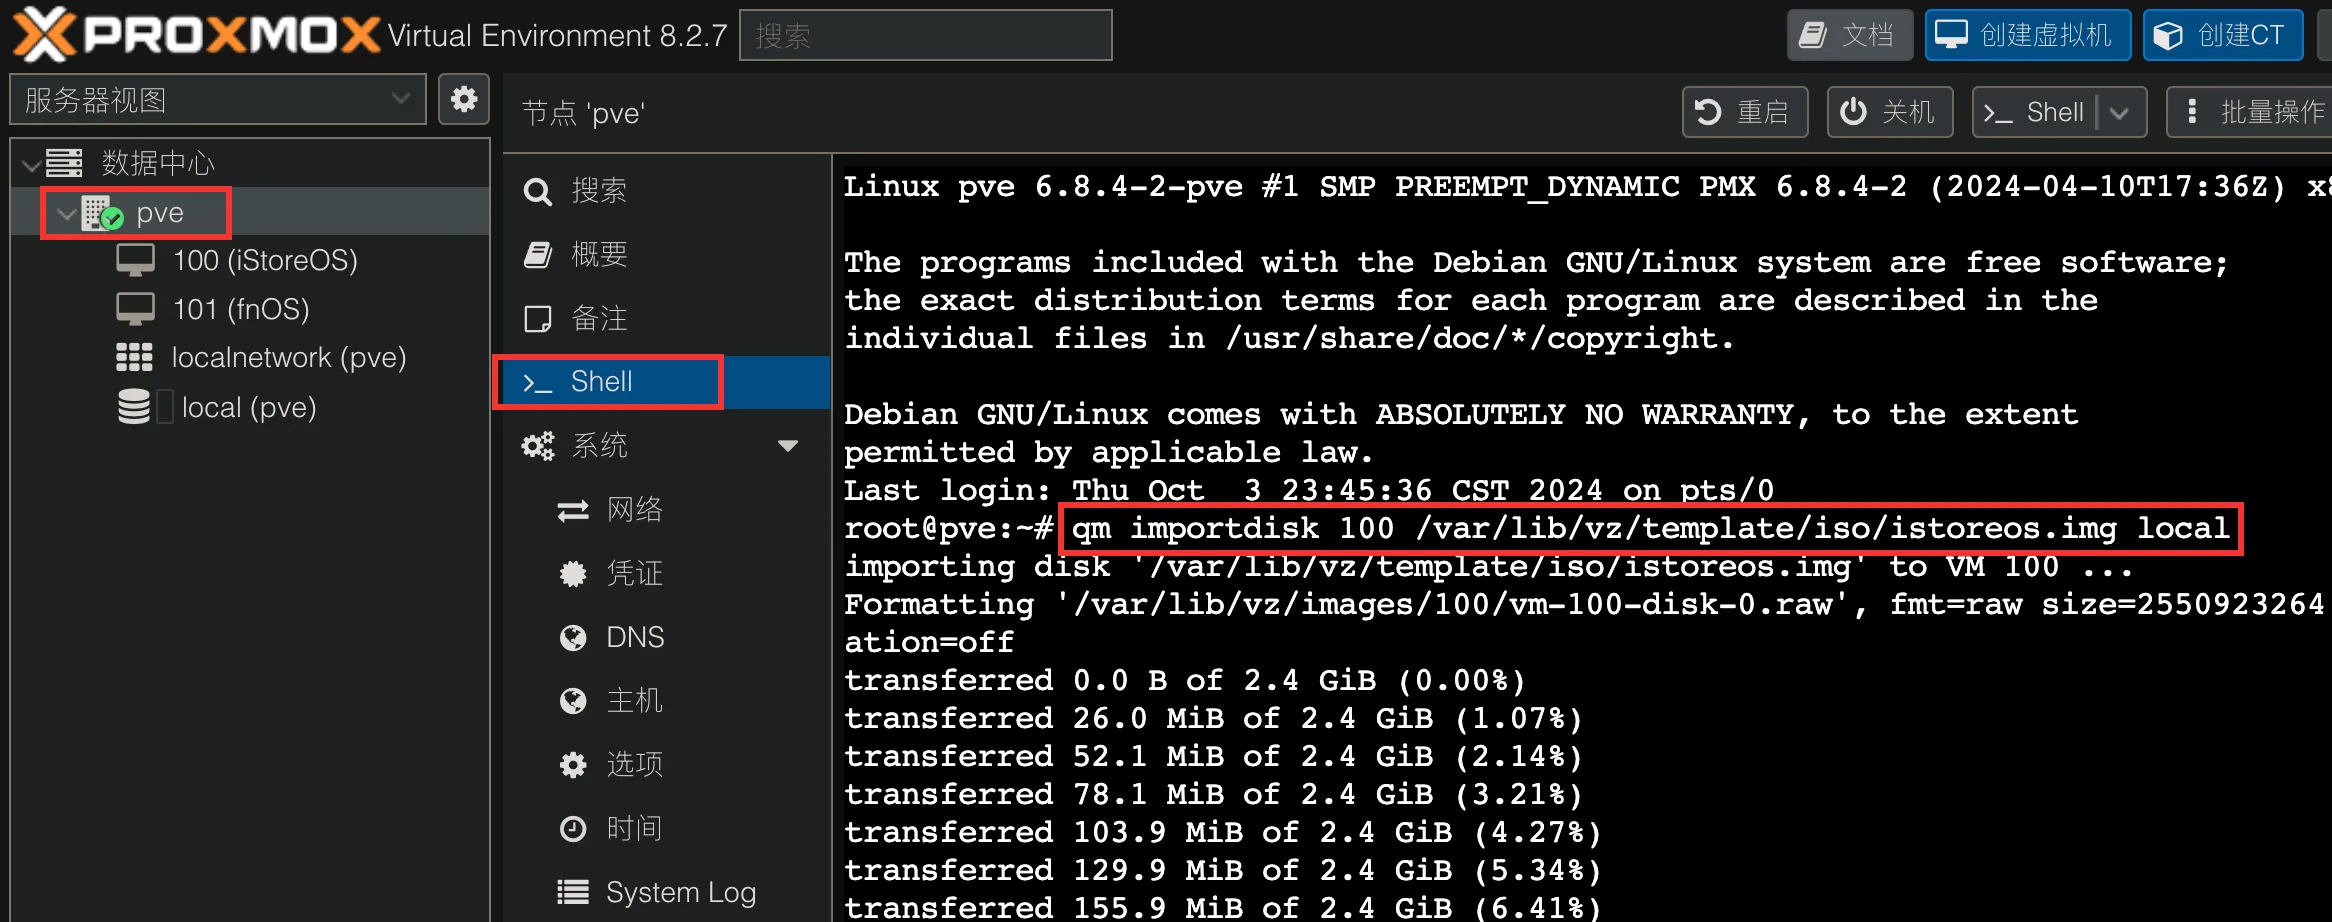Click the monitor icon for VM 100 iStoreOS
This screenshot has height=922, width=2332.
pyautogui.click(x=135, y=261)
